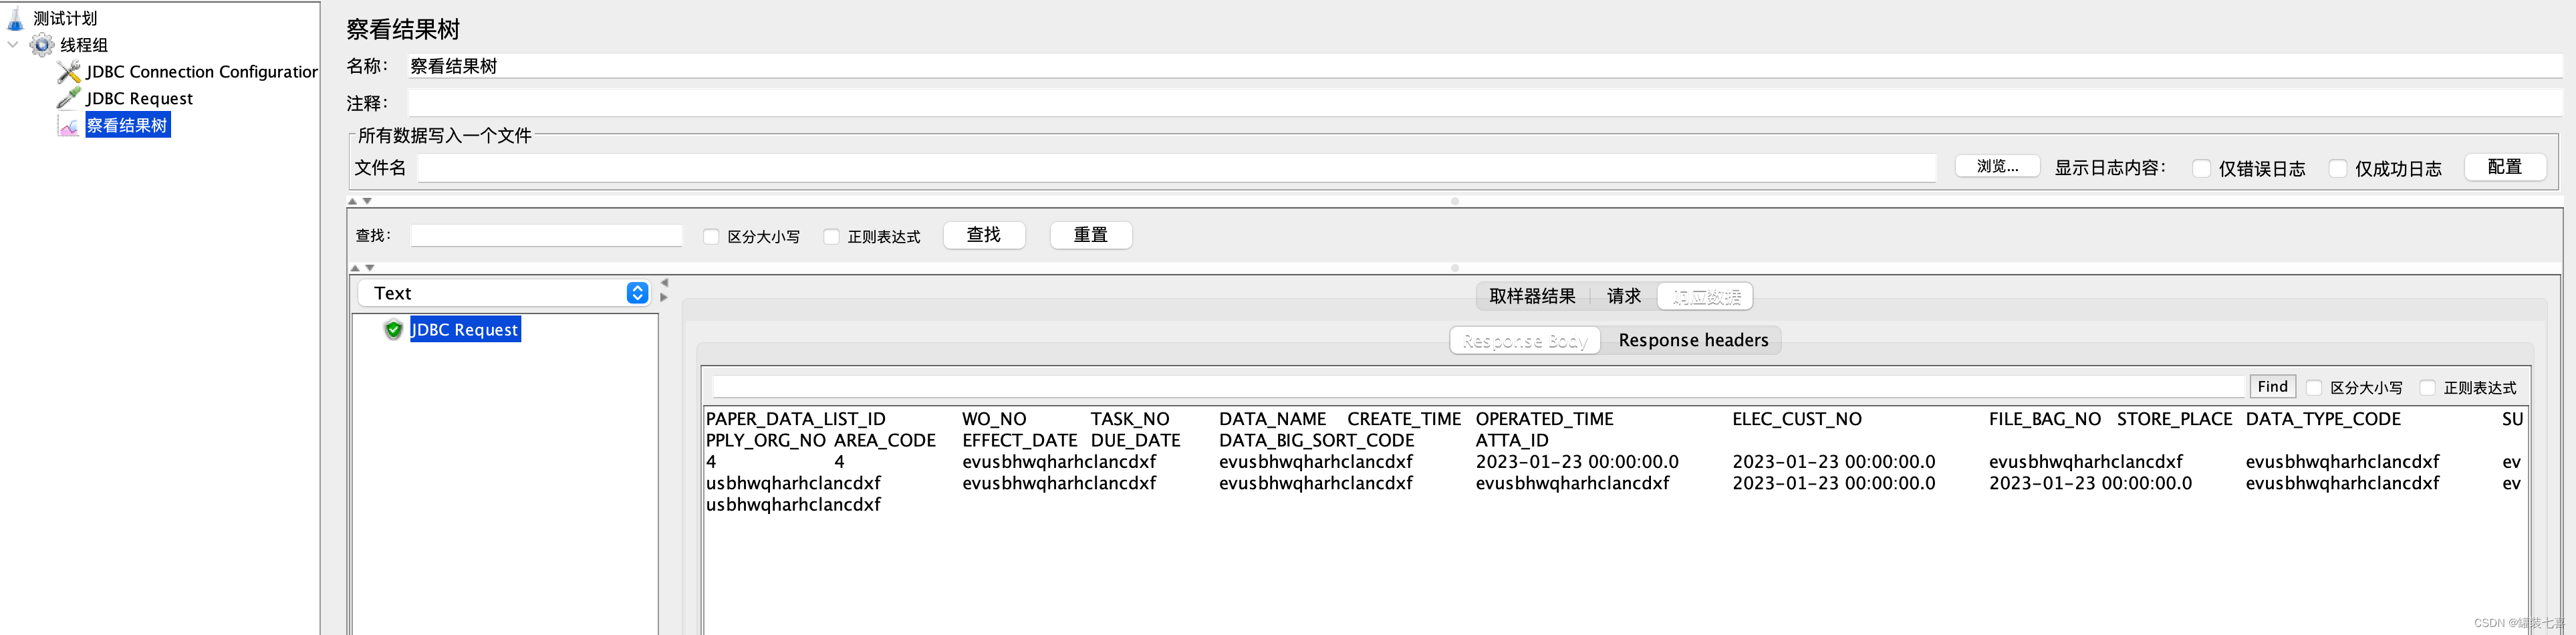2576x635 pixels.
Task: Click the 查找 search button
Action: click(x=984, y=235)
